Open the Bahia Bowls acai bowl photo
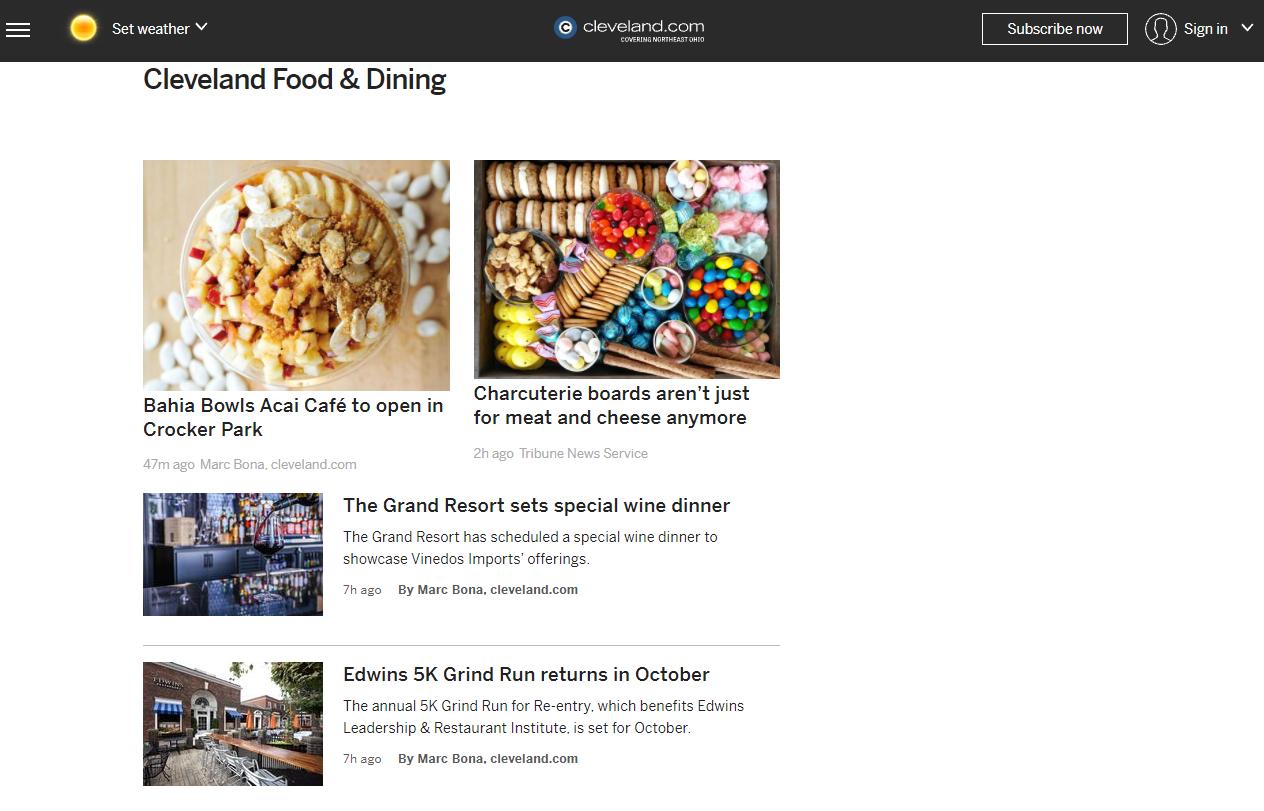 296,275
